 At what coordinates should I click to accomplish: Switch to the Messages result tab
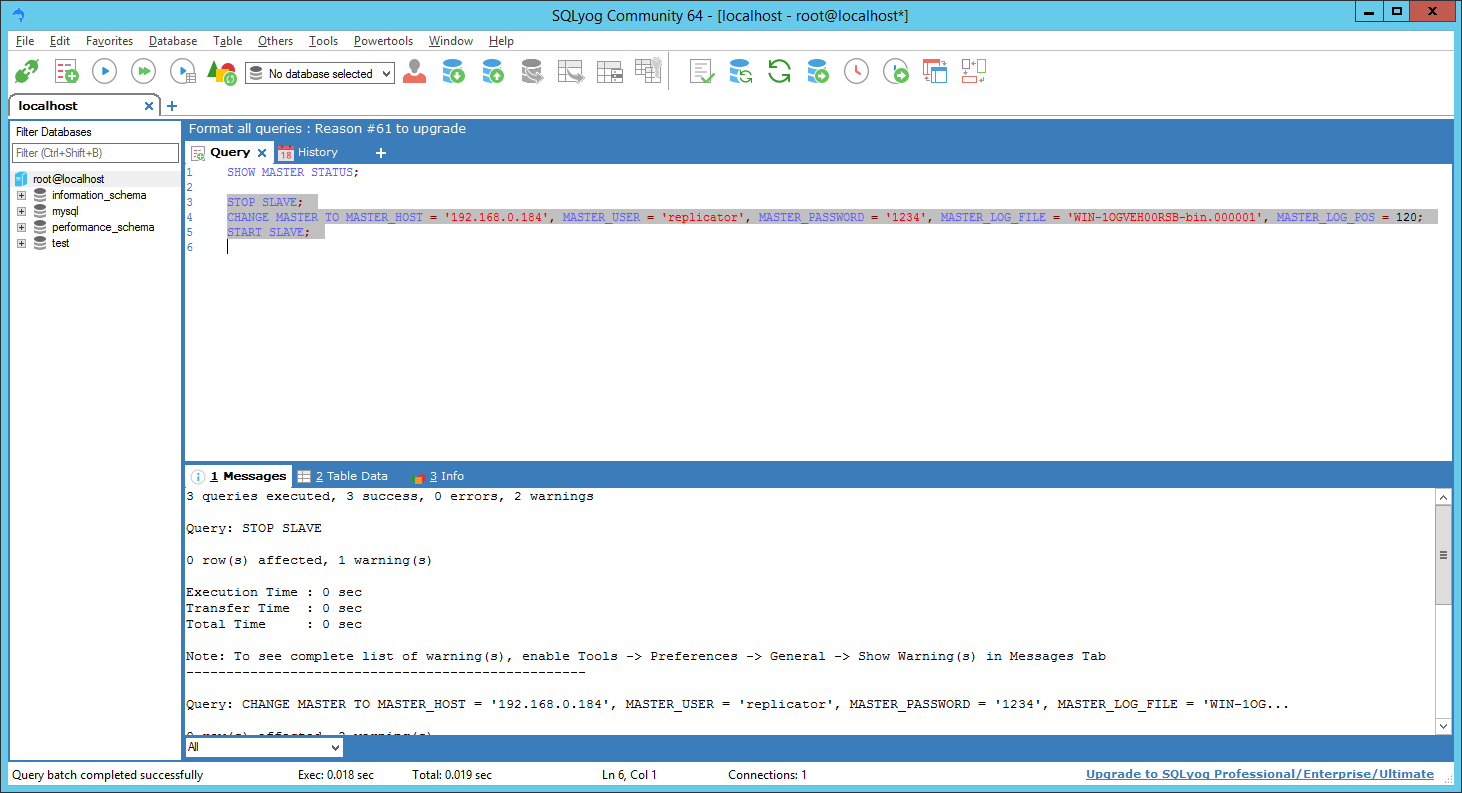240,476
